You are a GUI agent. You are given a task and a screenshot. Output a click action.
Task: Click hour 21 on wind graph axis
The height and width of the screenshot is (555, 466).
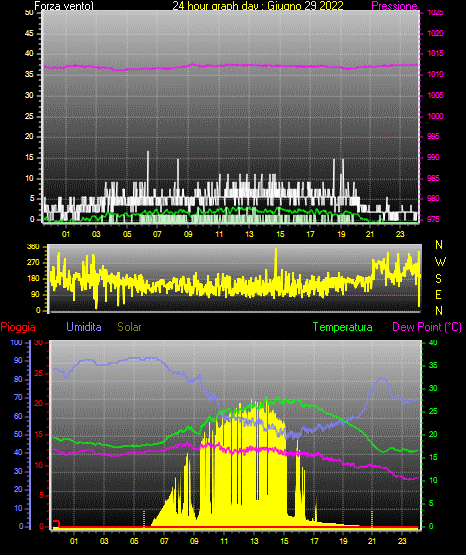(370, 234)
